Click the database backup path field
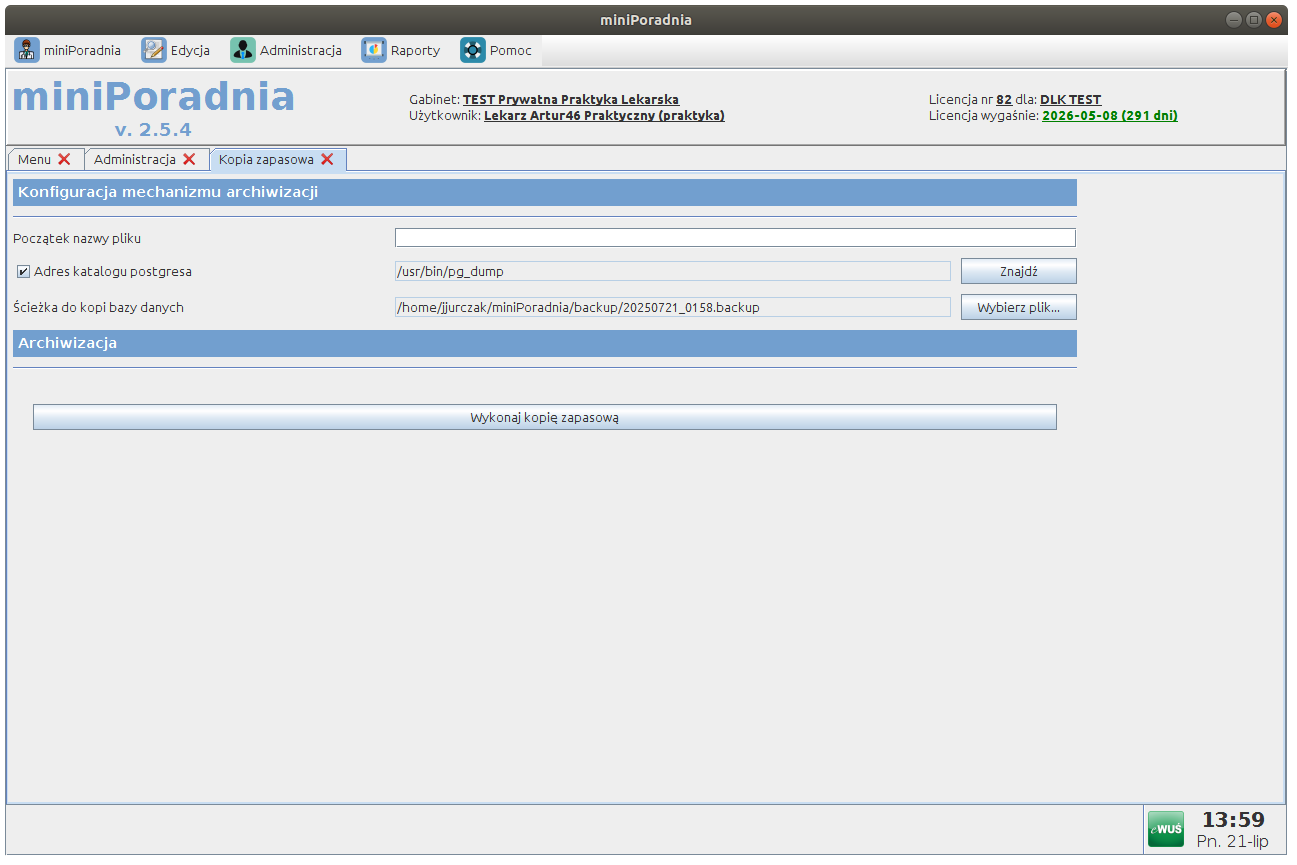The image size is (1297, 865). [x=672, y=307]
